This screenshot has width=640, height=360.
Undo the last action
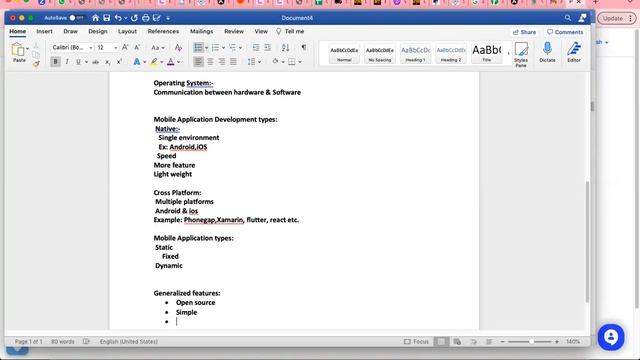click(x=118, y=18)
